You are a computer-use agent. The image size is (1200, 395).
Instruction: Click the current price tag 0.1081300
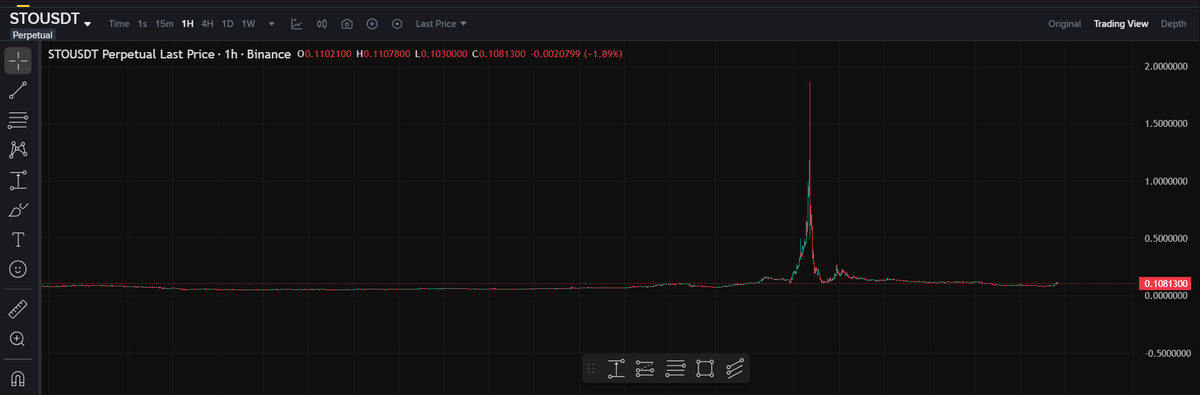pos(1165,284)
